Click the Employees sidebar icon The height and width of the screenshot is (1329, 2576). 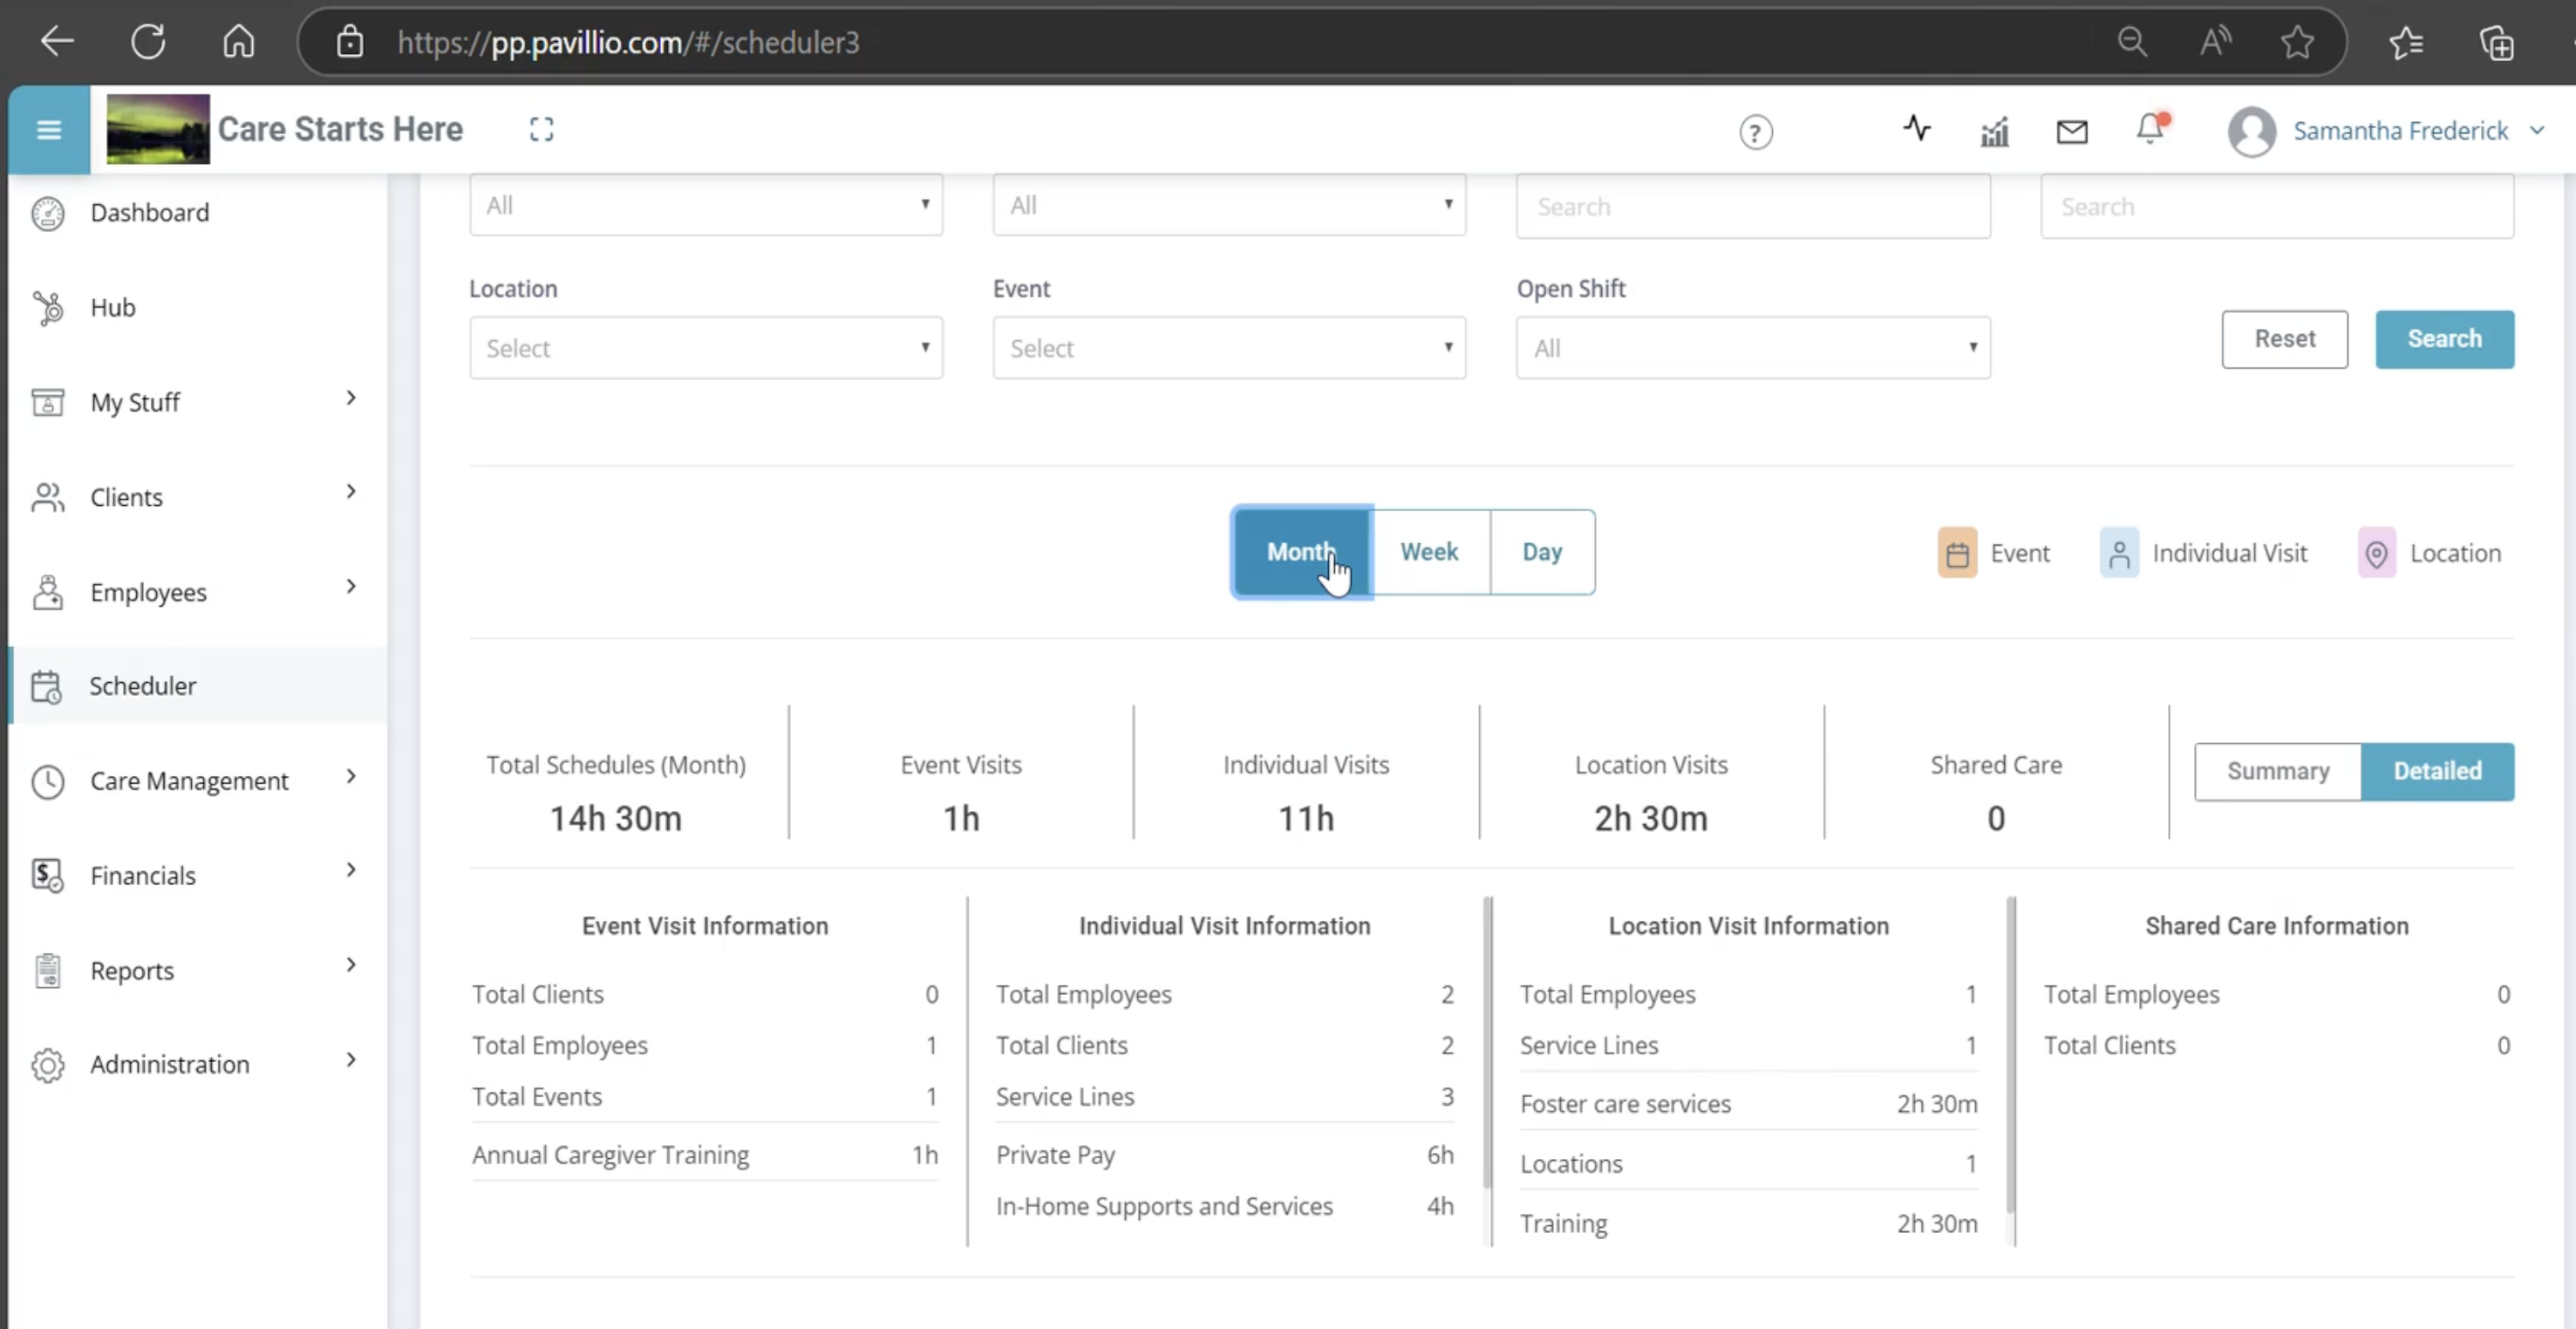(x=47, y=592)
